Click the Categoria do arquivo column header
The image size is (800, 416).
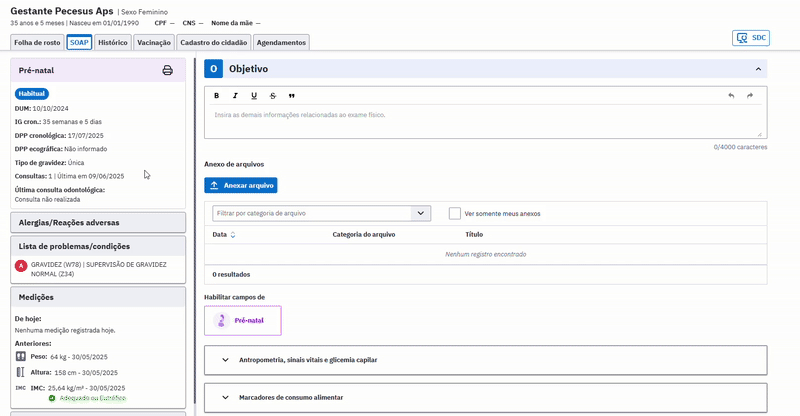[364, 235]
